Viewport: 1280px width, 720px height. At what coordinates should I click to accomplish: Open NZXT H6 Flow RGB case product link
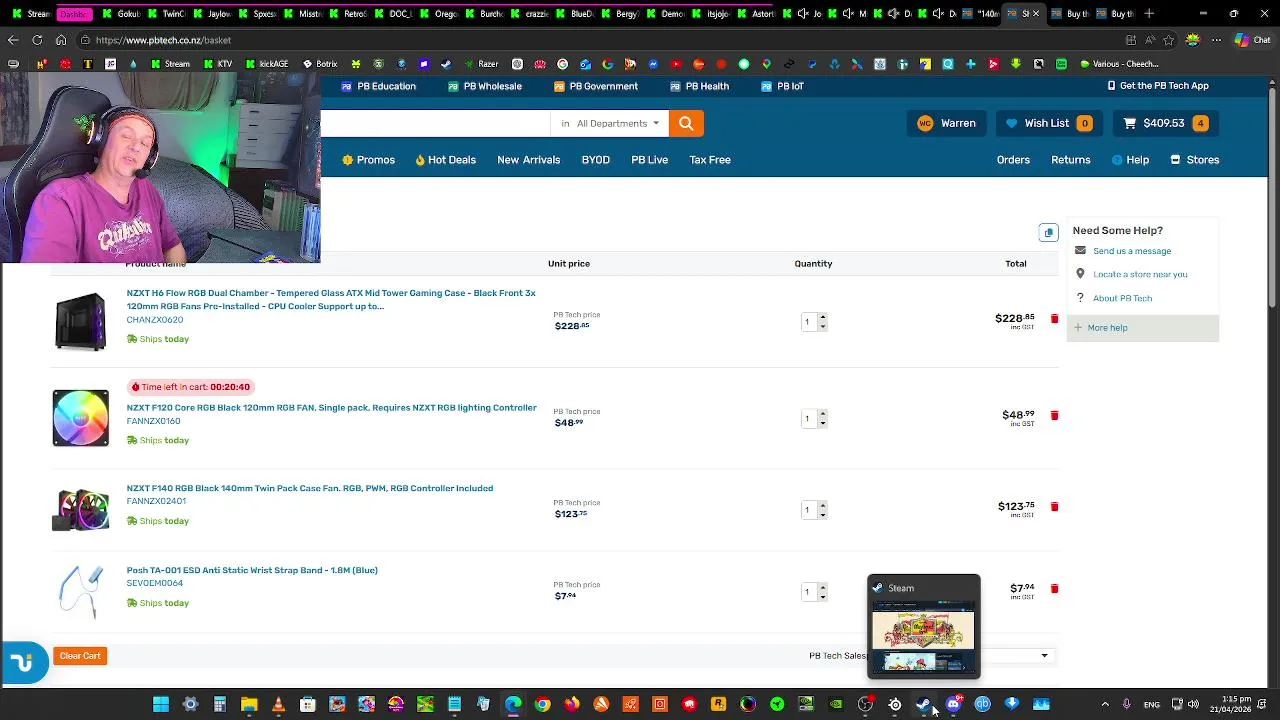pos(331,299)
